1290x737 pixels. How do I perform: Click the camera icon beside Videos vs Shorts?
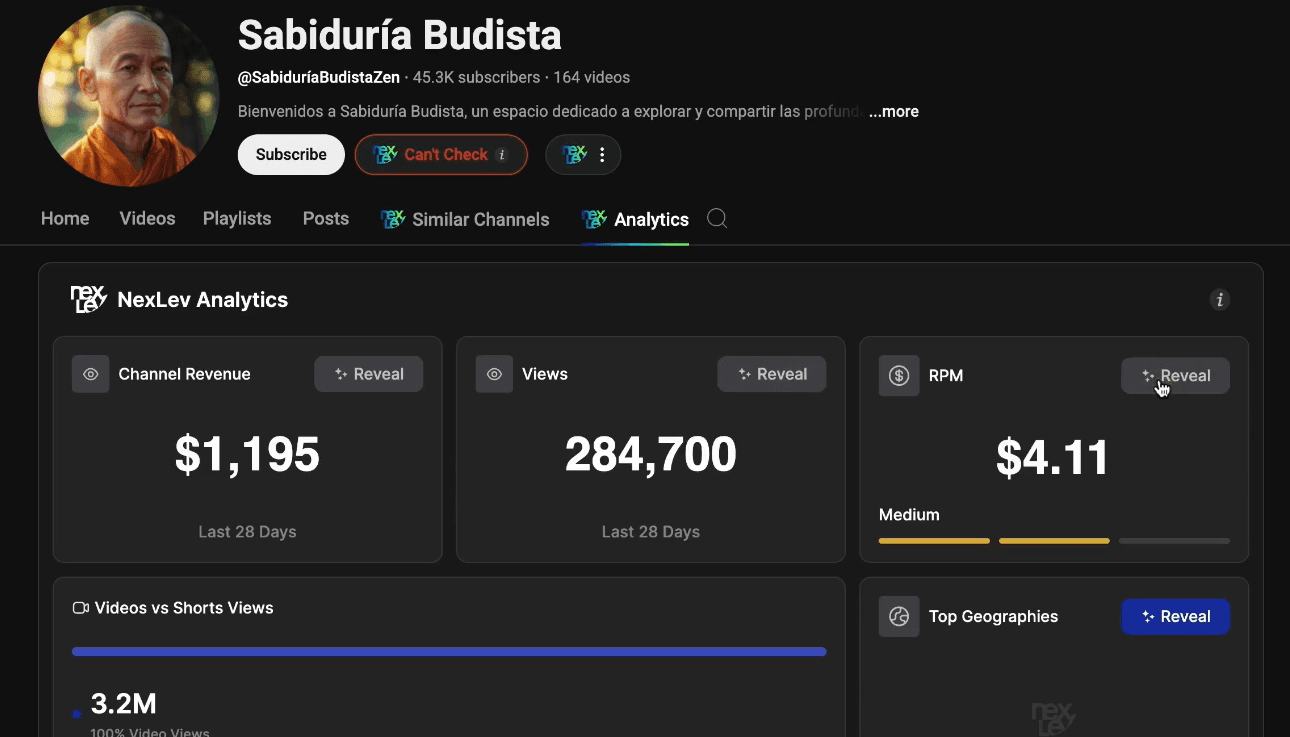click(x=81, y=608)
